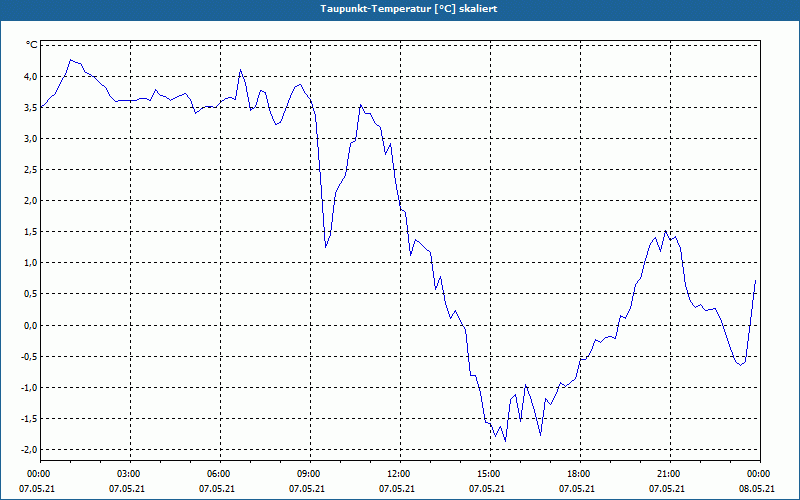Select the 06:00 time label
The height and width of the screenshot is (500, 800).
click(x=217, y=474)
